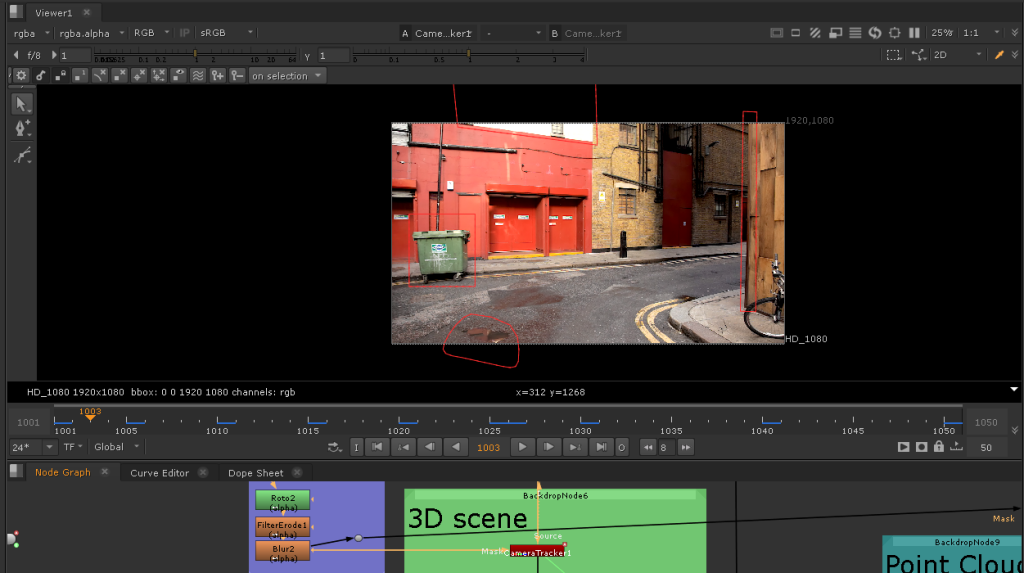Open the Dope Sheet tab
The height and width of the screenshot is (573, 1024).
[x=255, y=473]
